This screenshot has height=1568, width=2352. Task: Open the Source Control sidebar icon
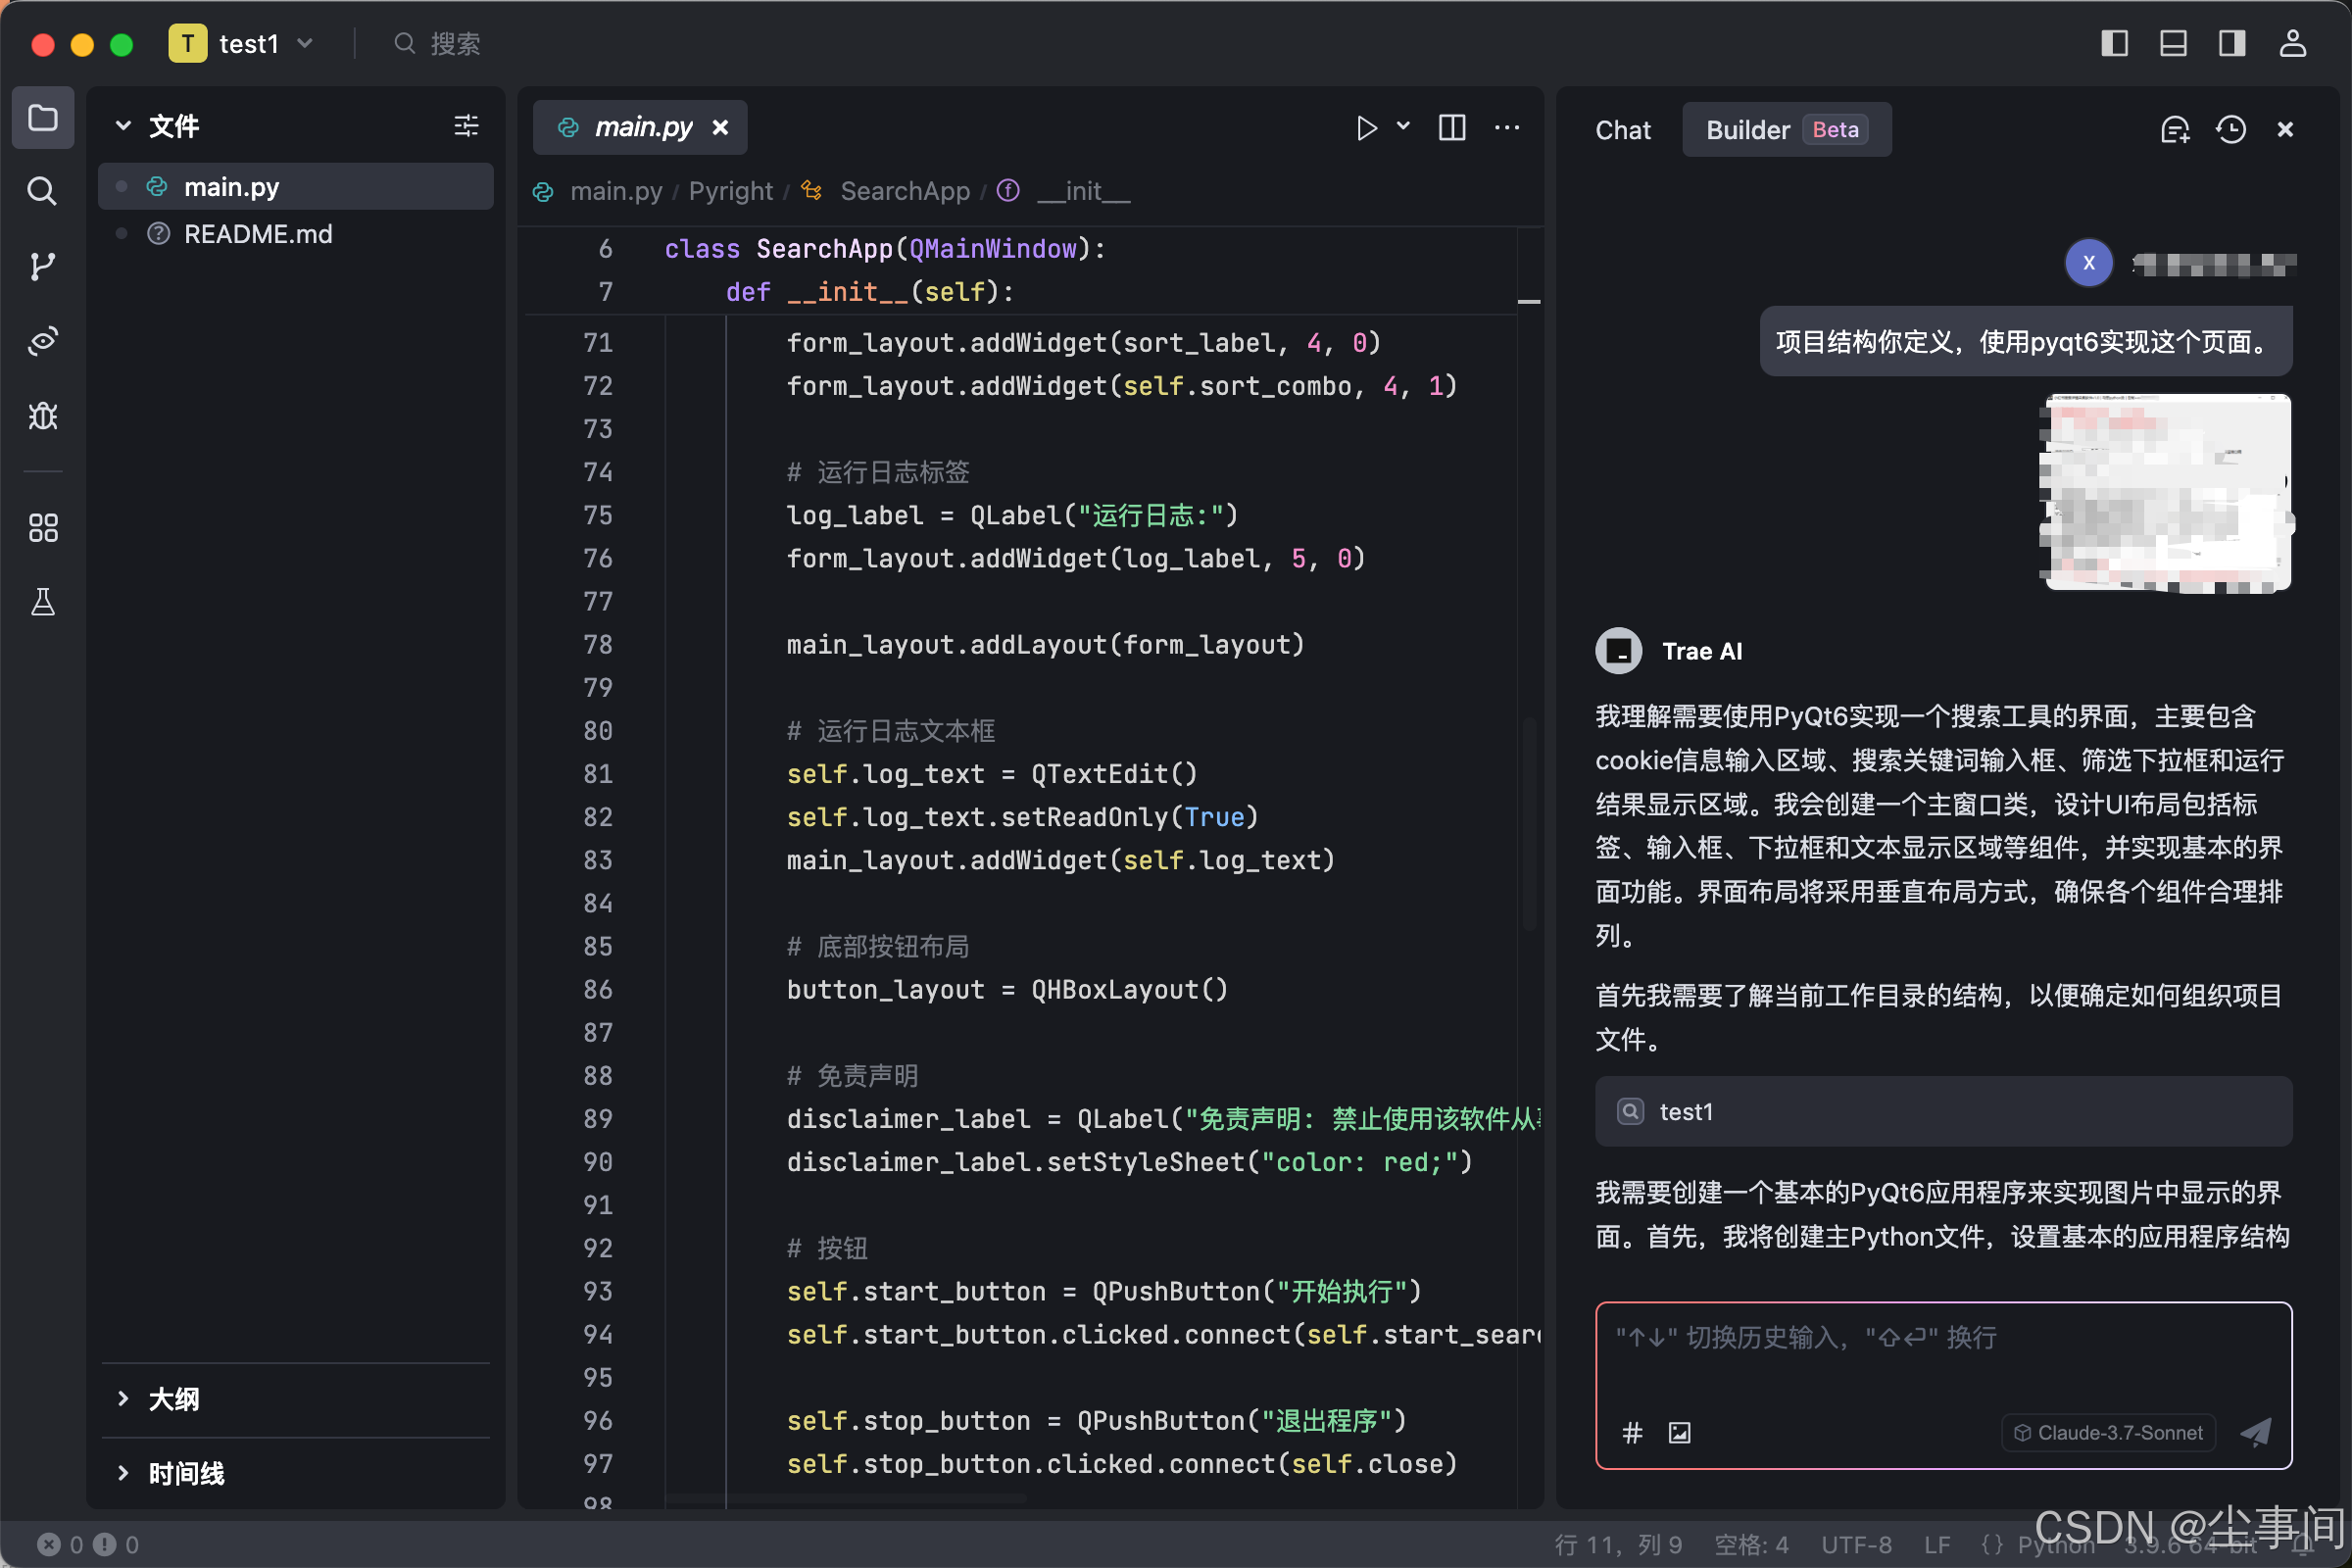[42, 266]
